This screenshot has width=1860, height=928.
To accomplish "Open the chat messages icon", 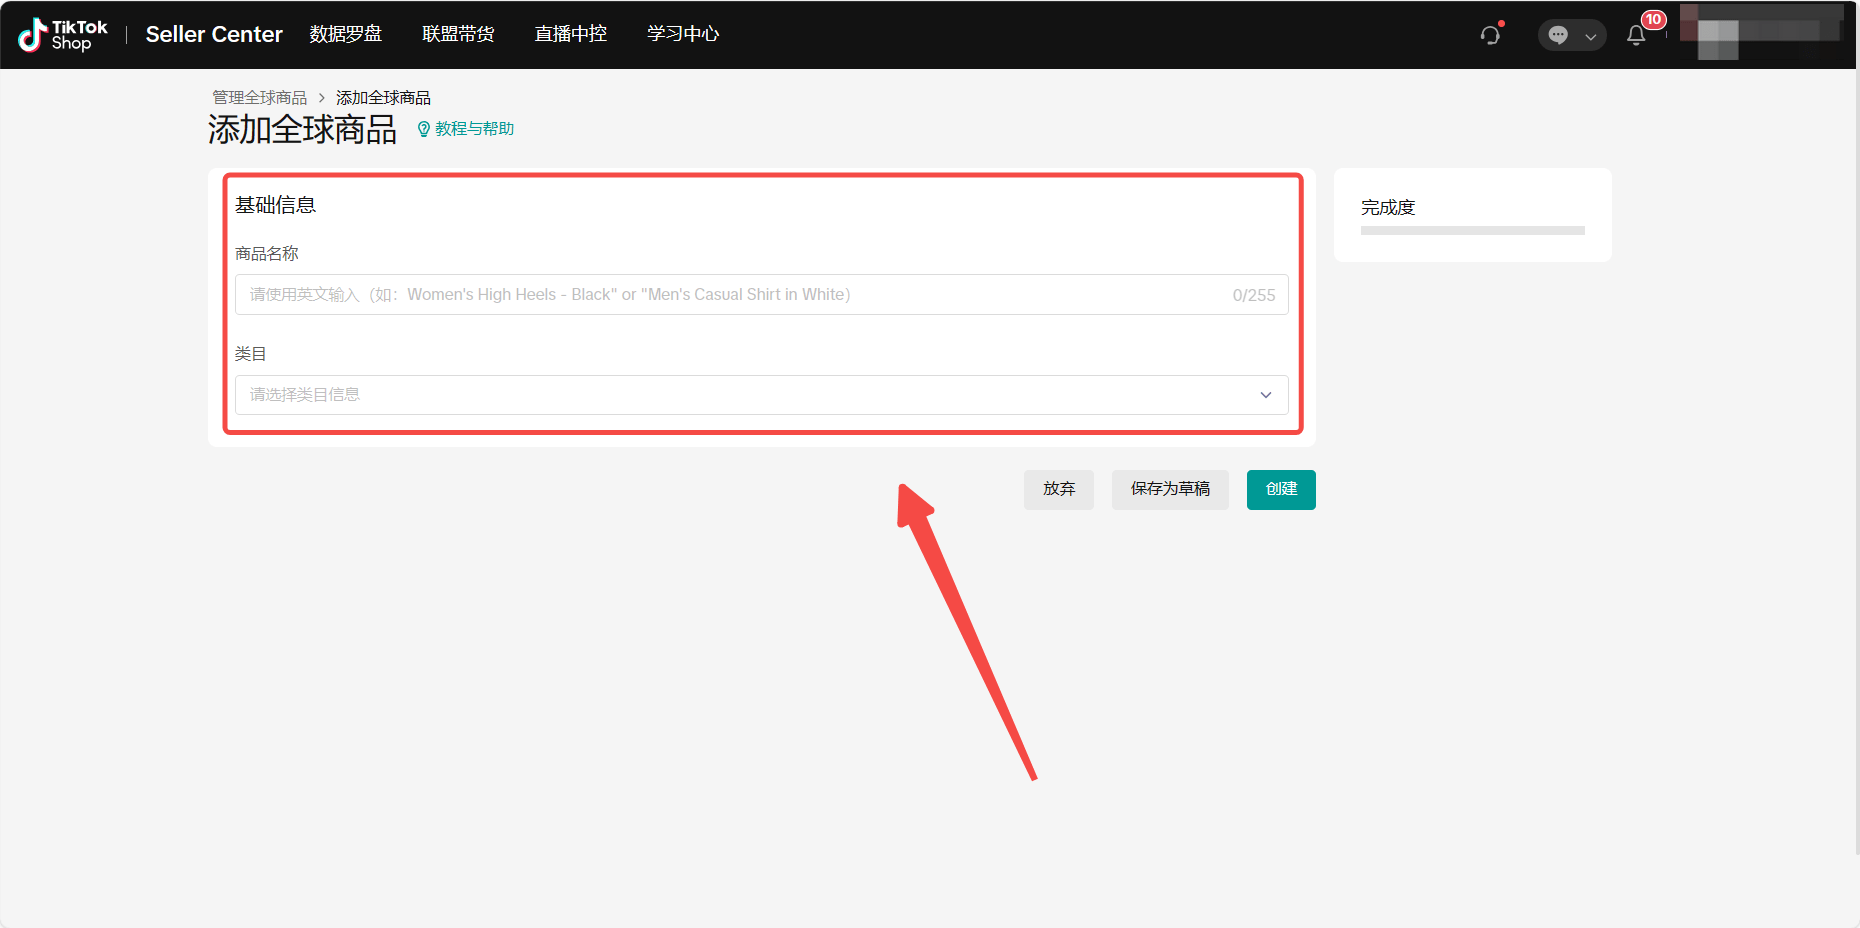I will (x=1557, y=35).
